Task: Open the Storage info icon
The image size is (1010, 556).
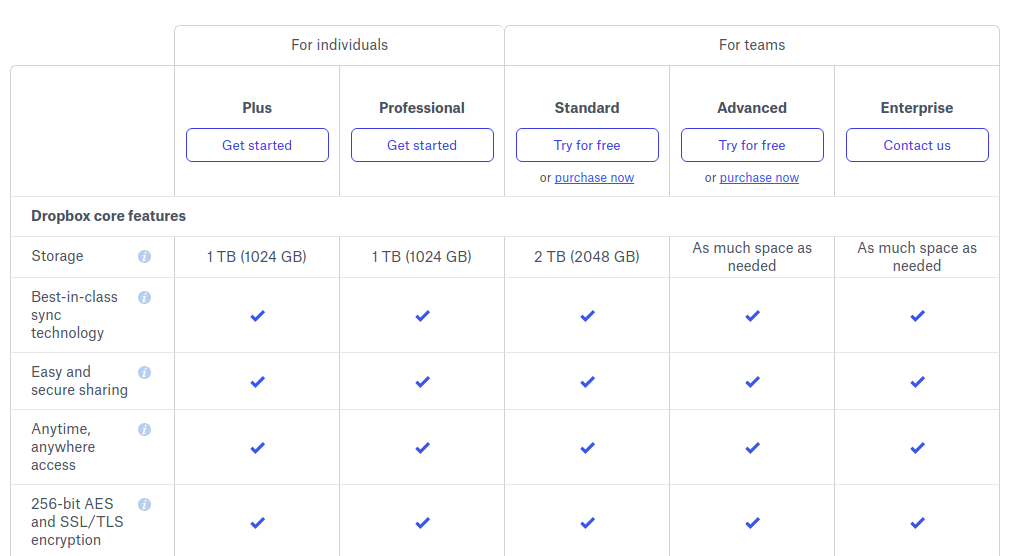Action: [144, 256]
